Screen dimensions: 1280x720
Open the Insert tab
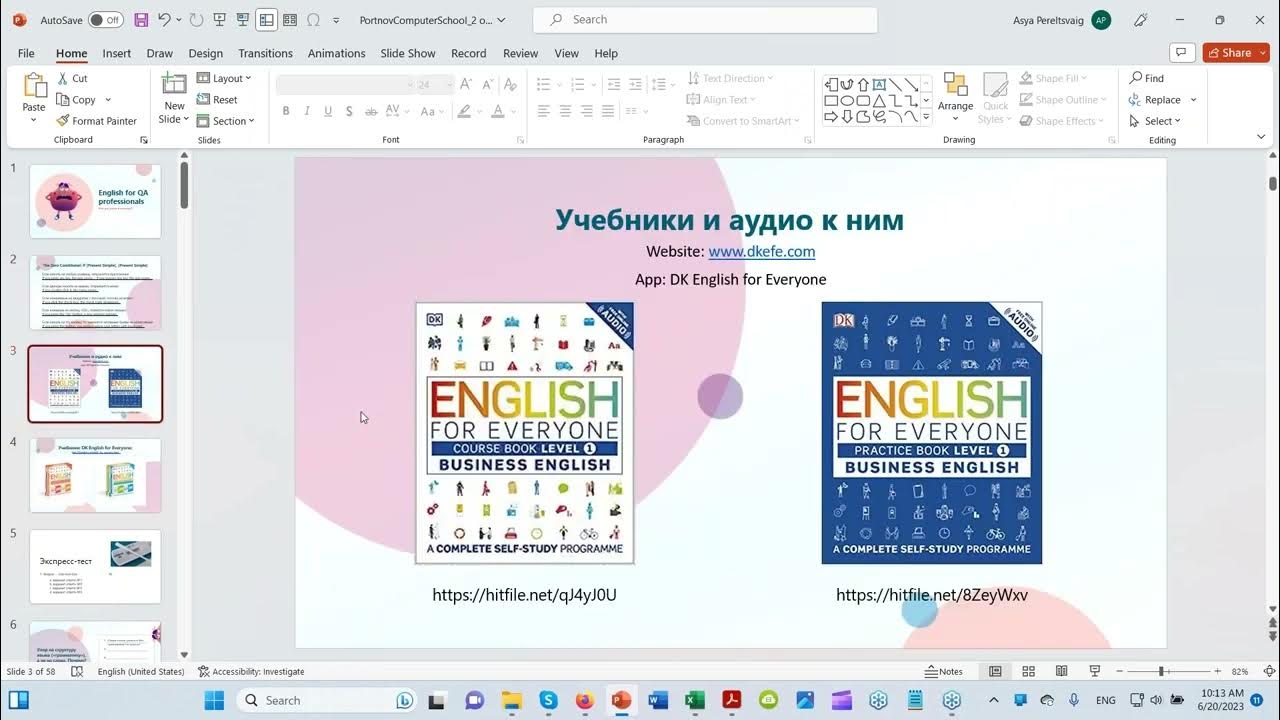pyautogui.click(x=117, y=53)
